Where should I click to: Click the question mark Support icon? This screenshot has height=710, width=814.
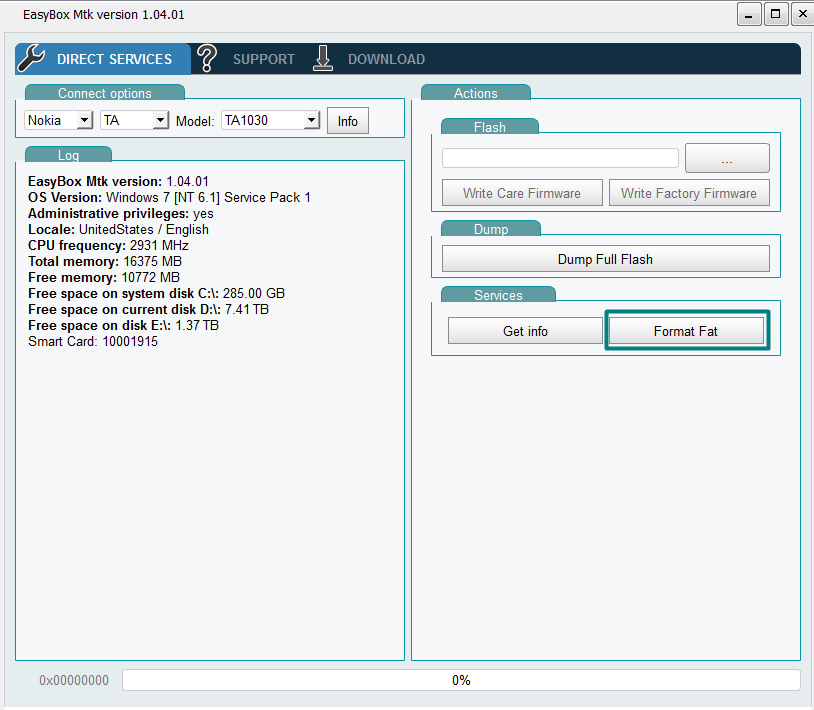(207, 58)
